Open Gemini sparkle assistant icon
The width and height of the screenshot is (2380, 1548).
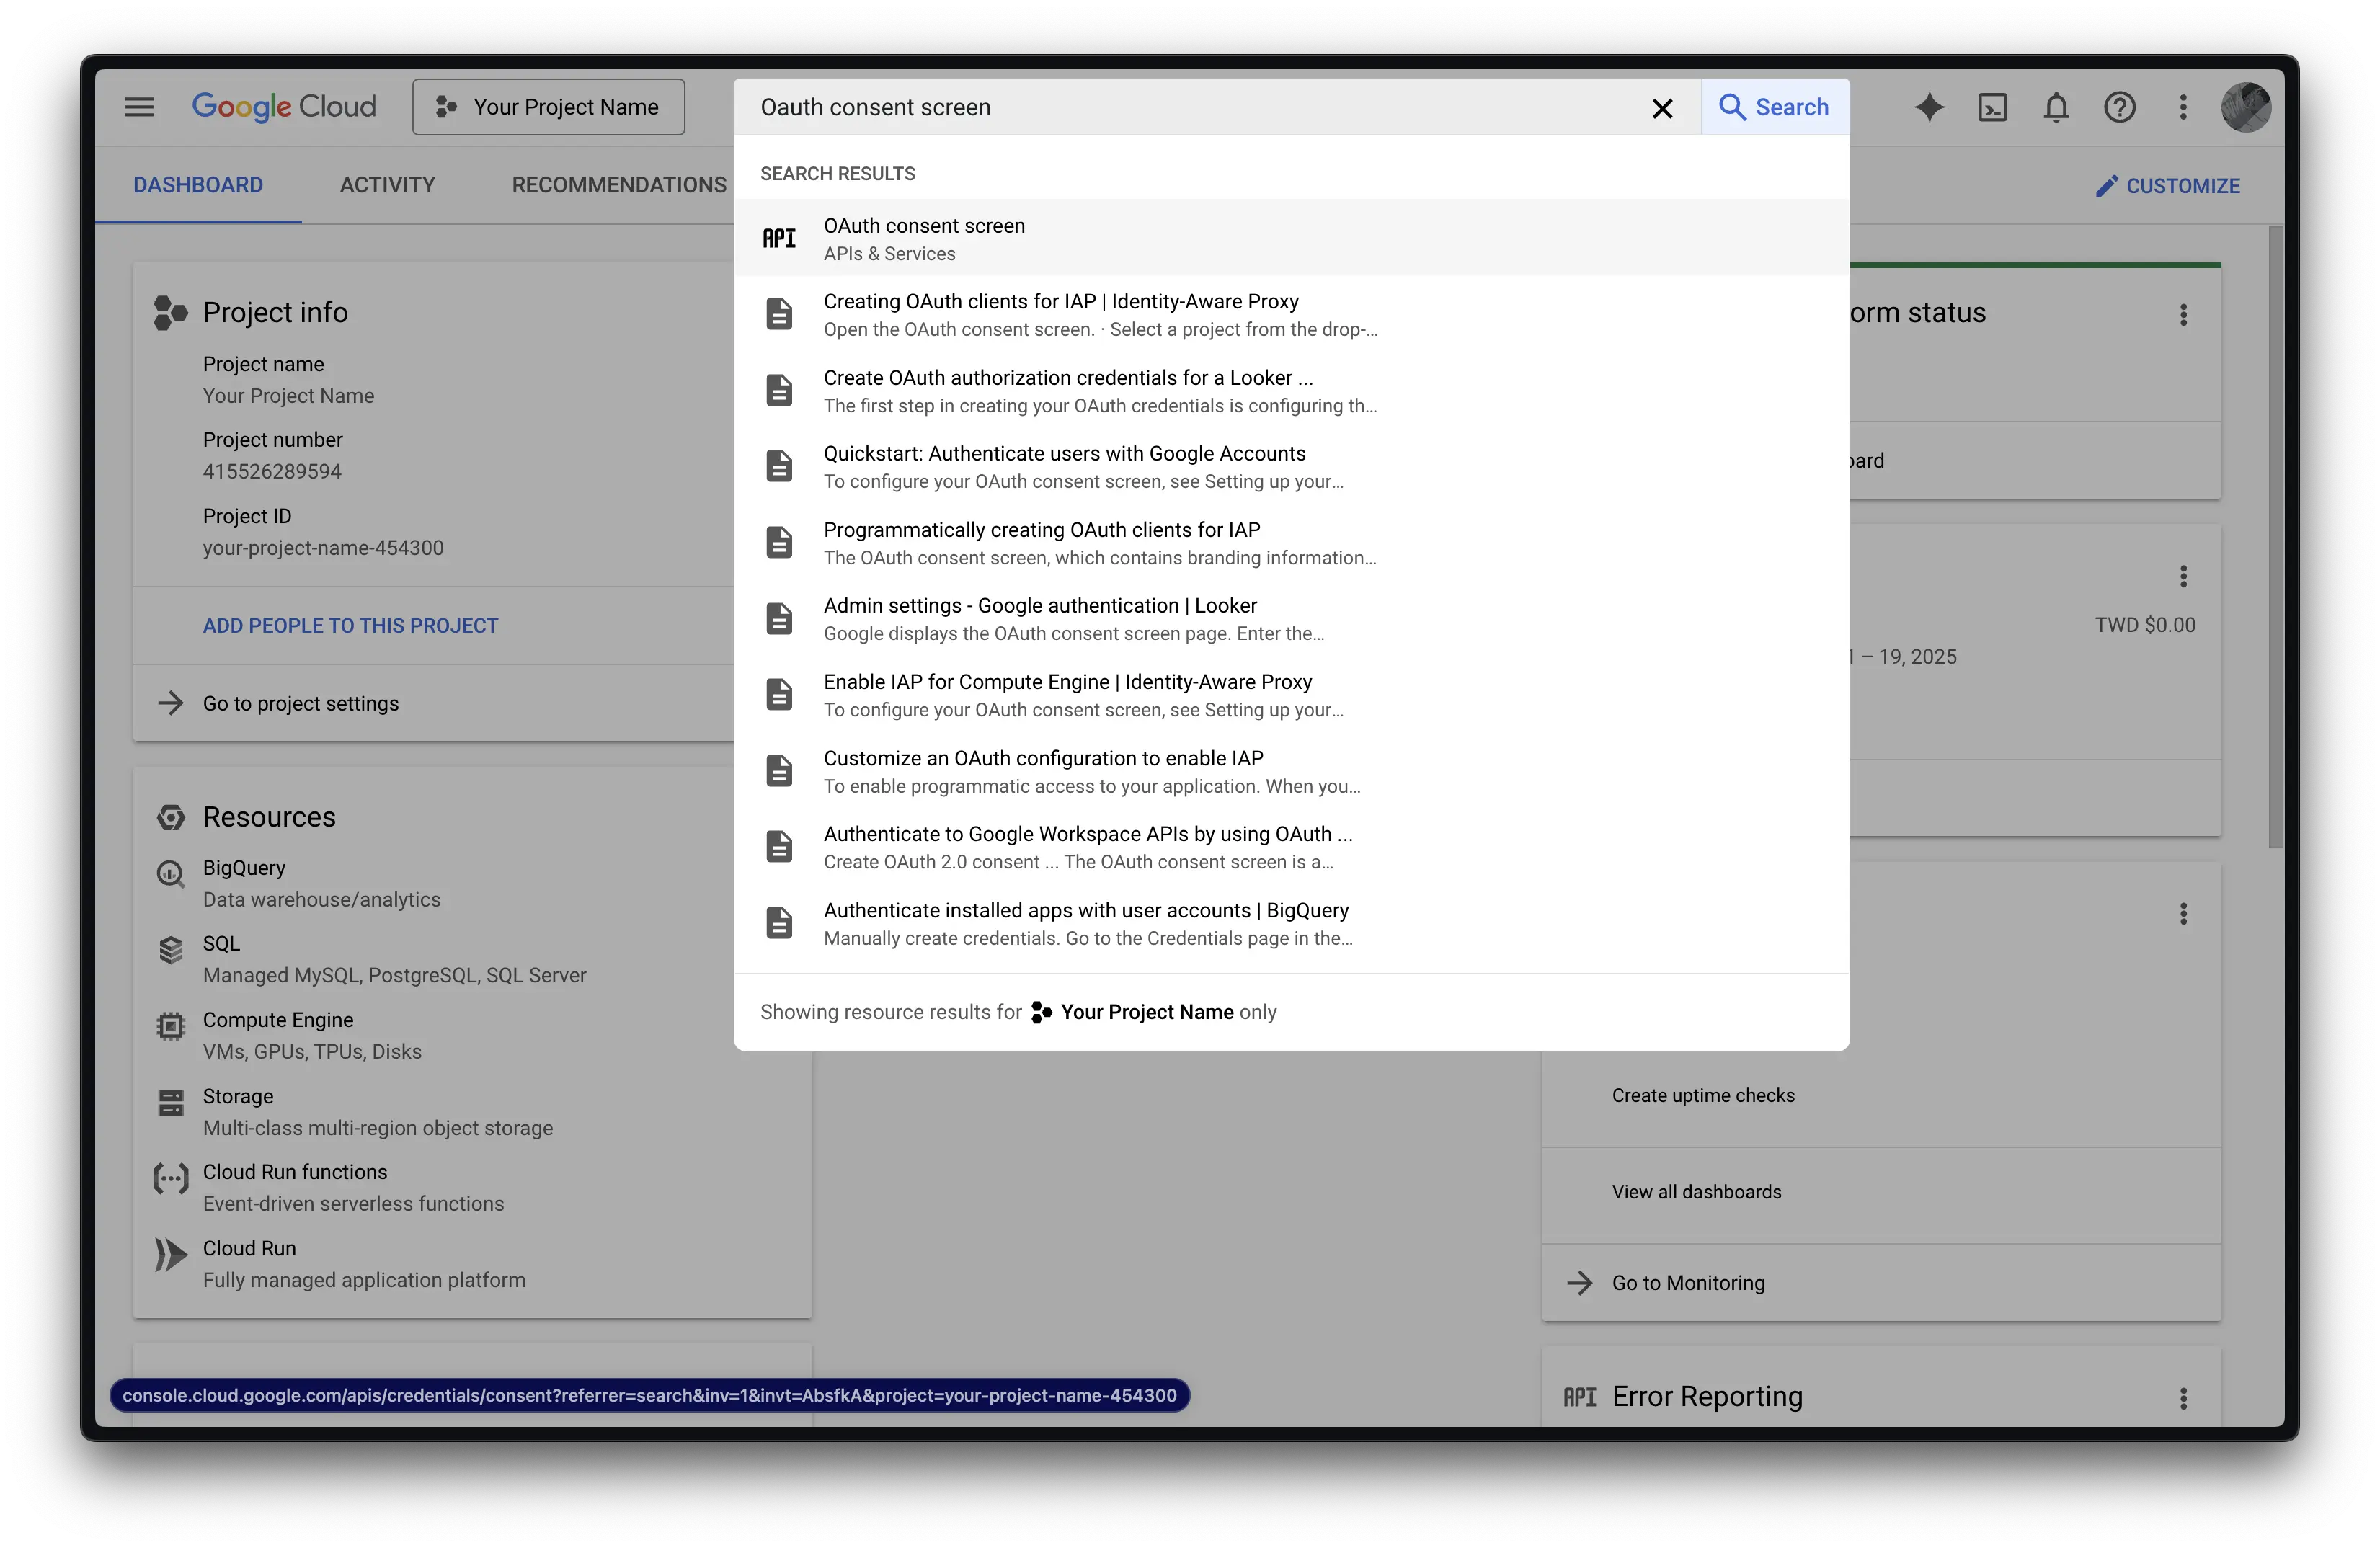(x=1929, y=107)
